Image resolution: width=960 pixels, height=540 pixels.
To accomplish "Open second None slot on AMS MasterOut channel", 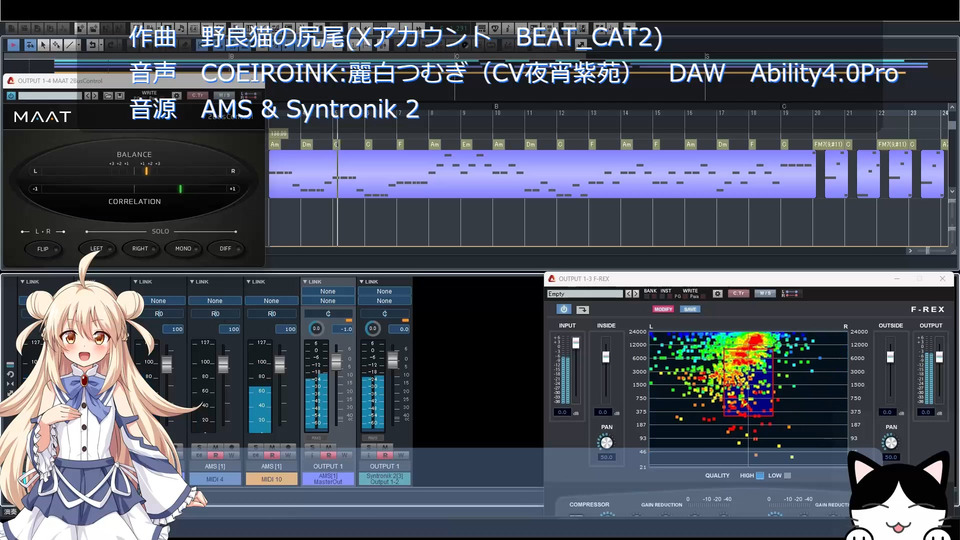I will click(328, 301).
